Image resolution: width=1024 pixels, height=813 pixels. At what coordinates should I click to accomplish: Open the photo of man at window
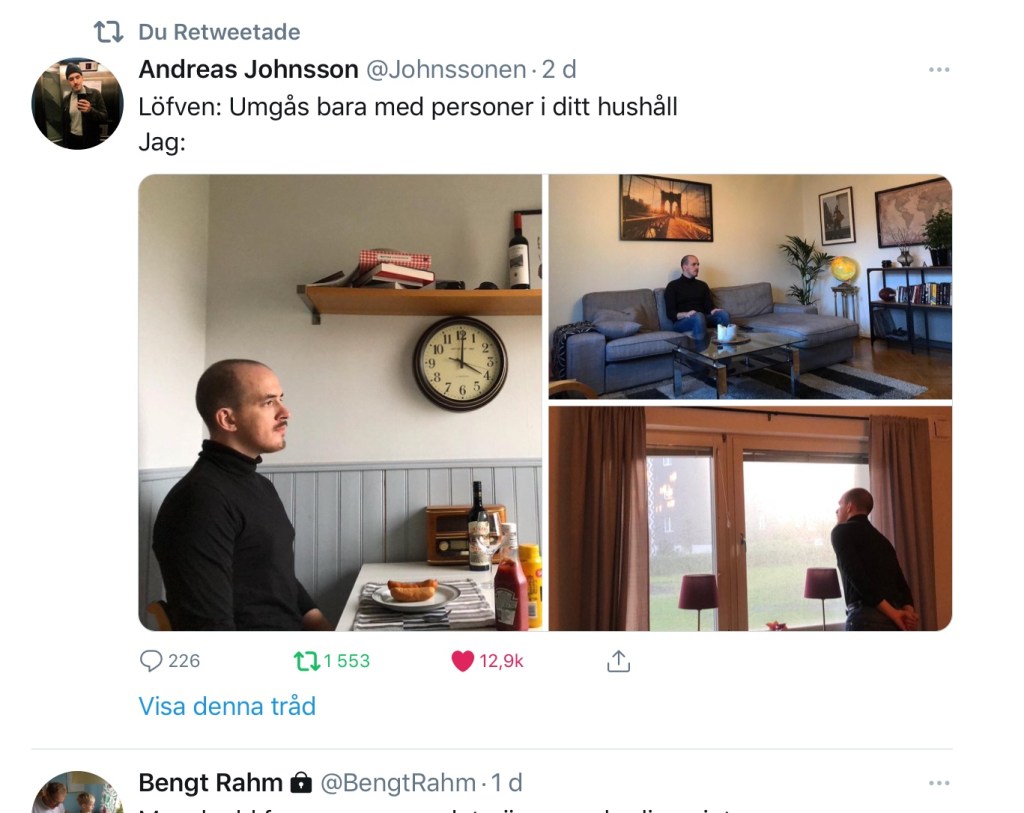point(750,518)
